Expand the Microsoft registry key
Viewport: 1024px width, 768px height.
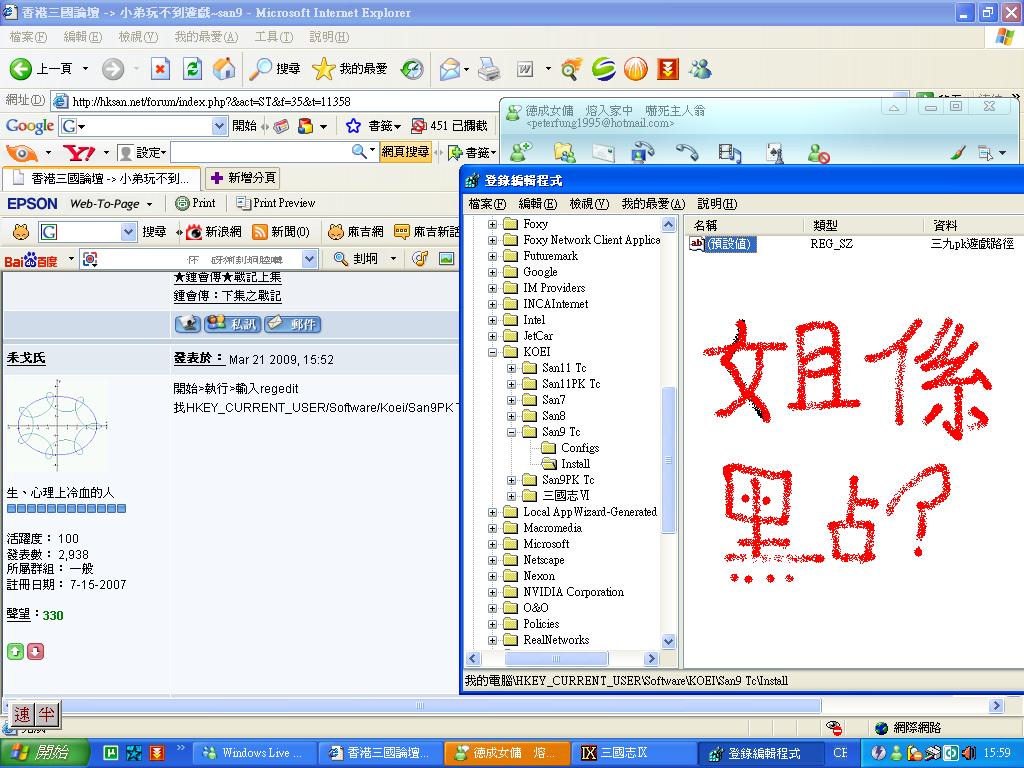click(x=493, y=544)
